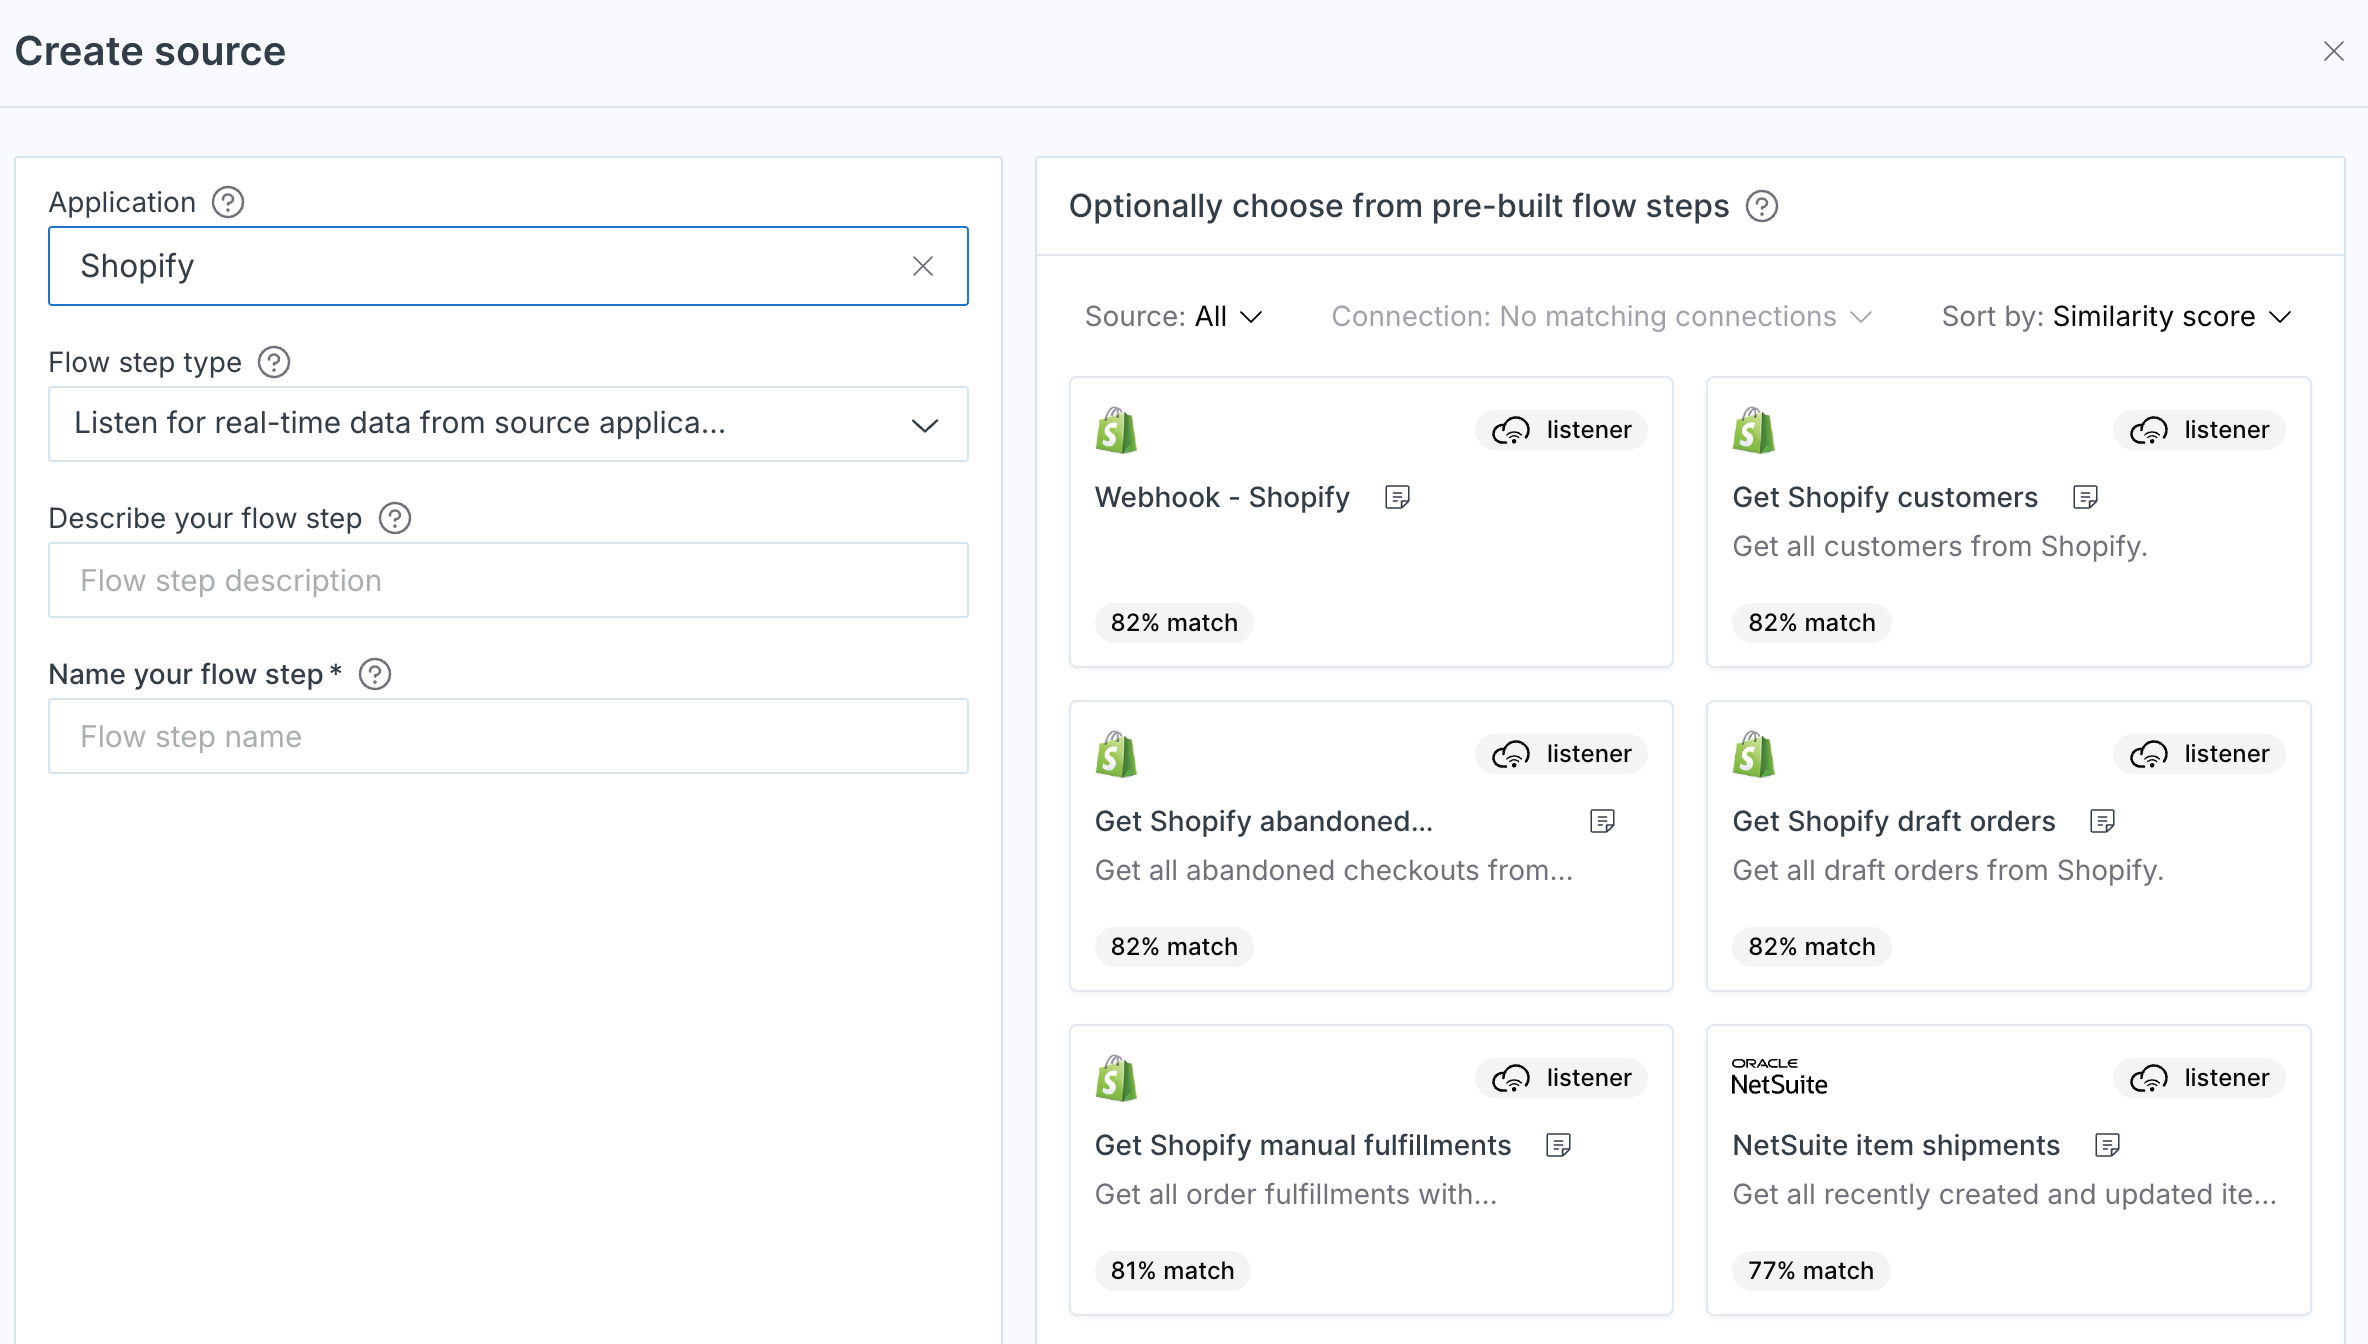Open help for Name your flow step

[375, 674]
